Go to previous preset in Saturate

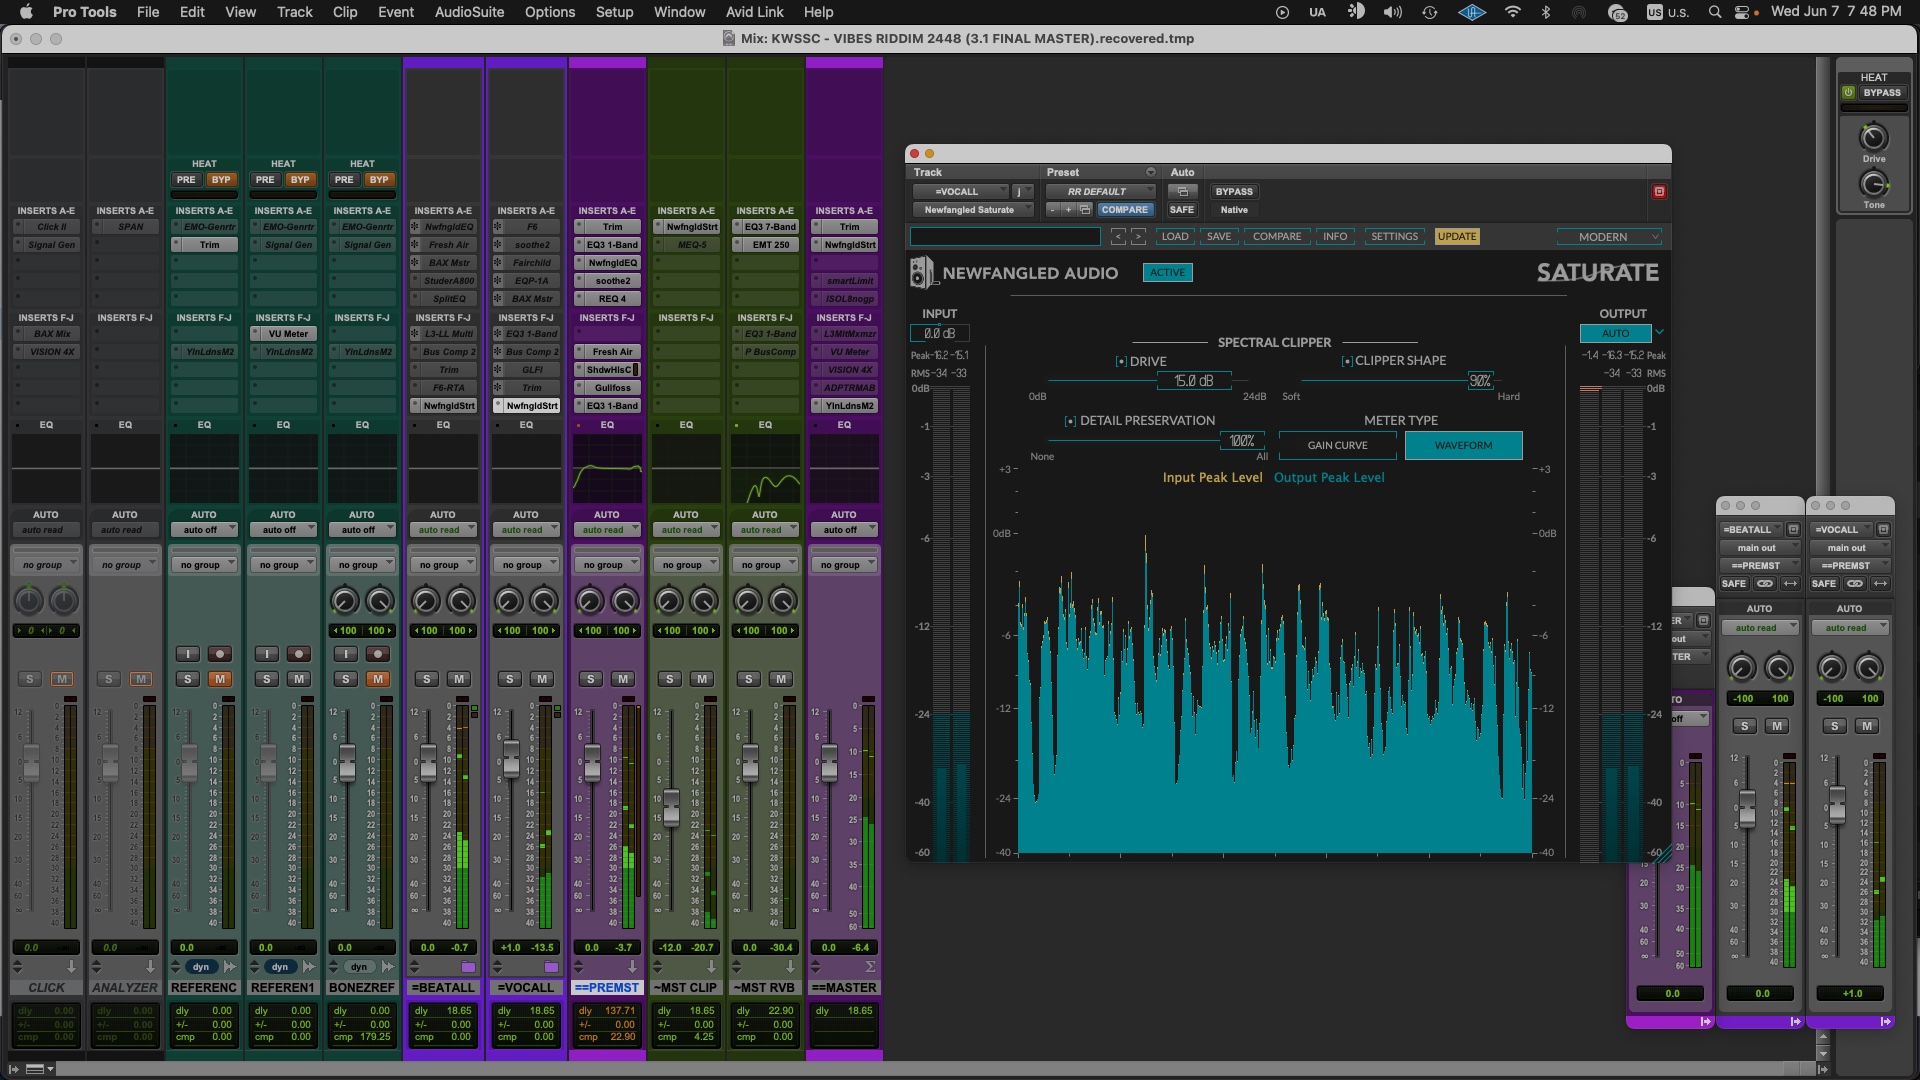(1118, 237)
